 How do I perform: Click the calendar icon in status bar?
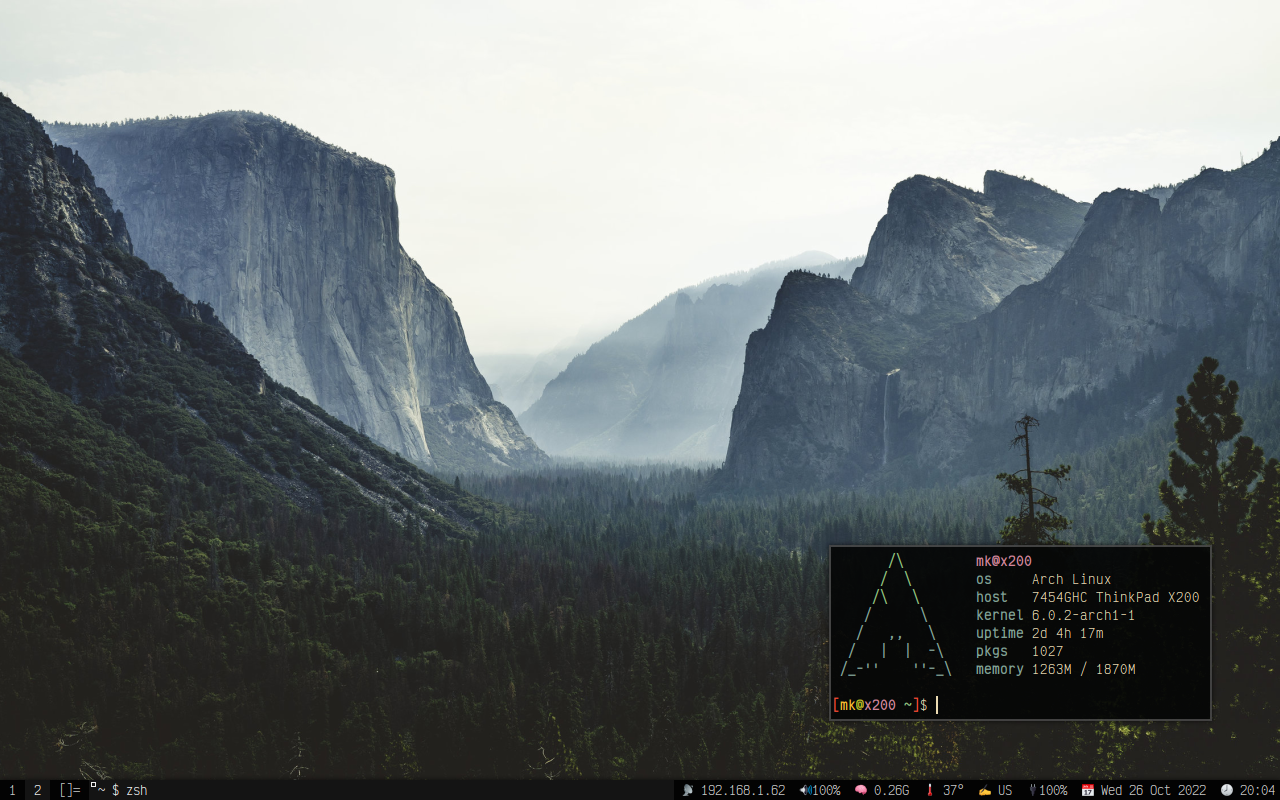pyautogui.click(x=1088, y=790)
